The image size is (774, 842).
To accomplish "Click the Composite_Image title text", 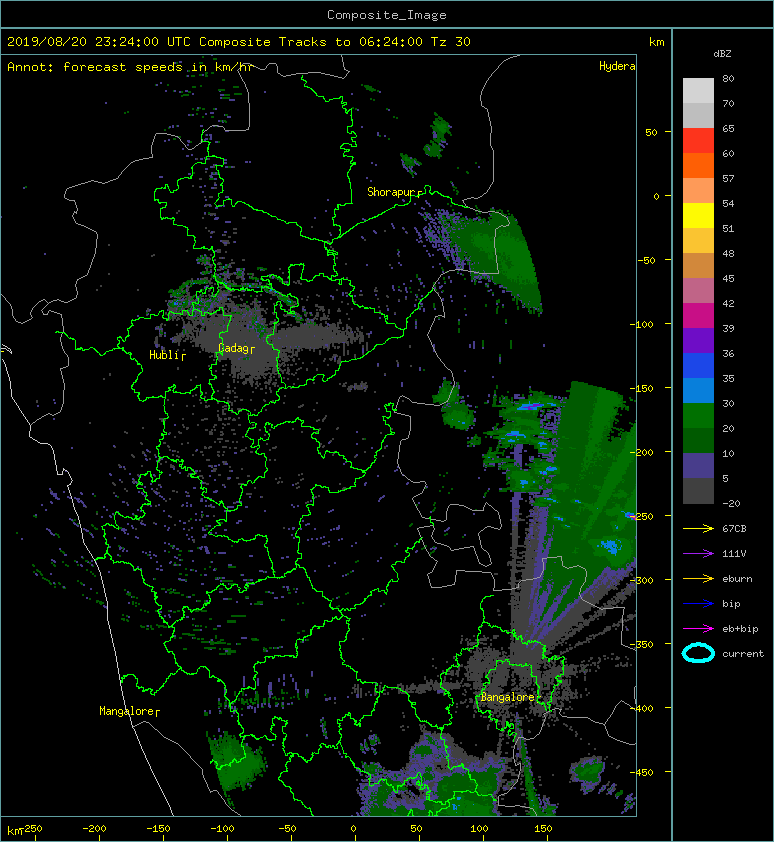I will (387, 15).
